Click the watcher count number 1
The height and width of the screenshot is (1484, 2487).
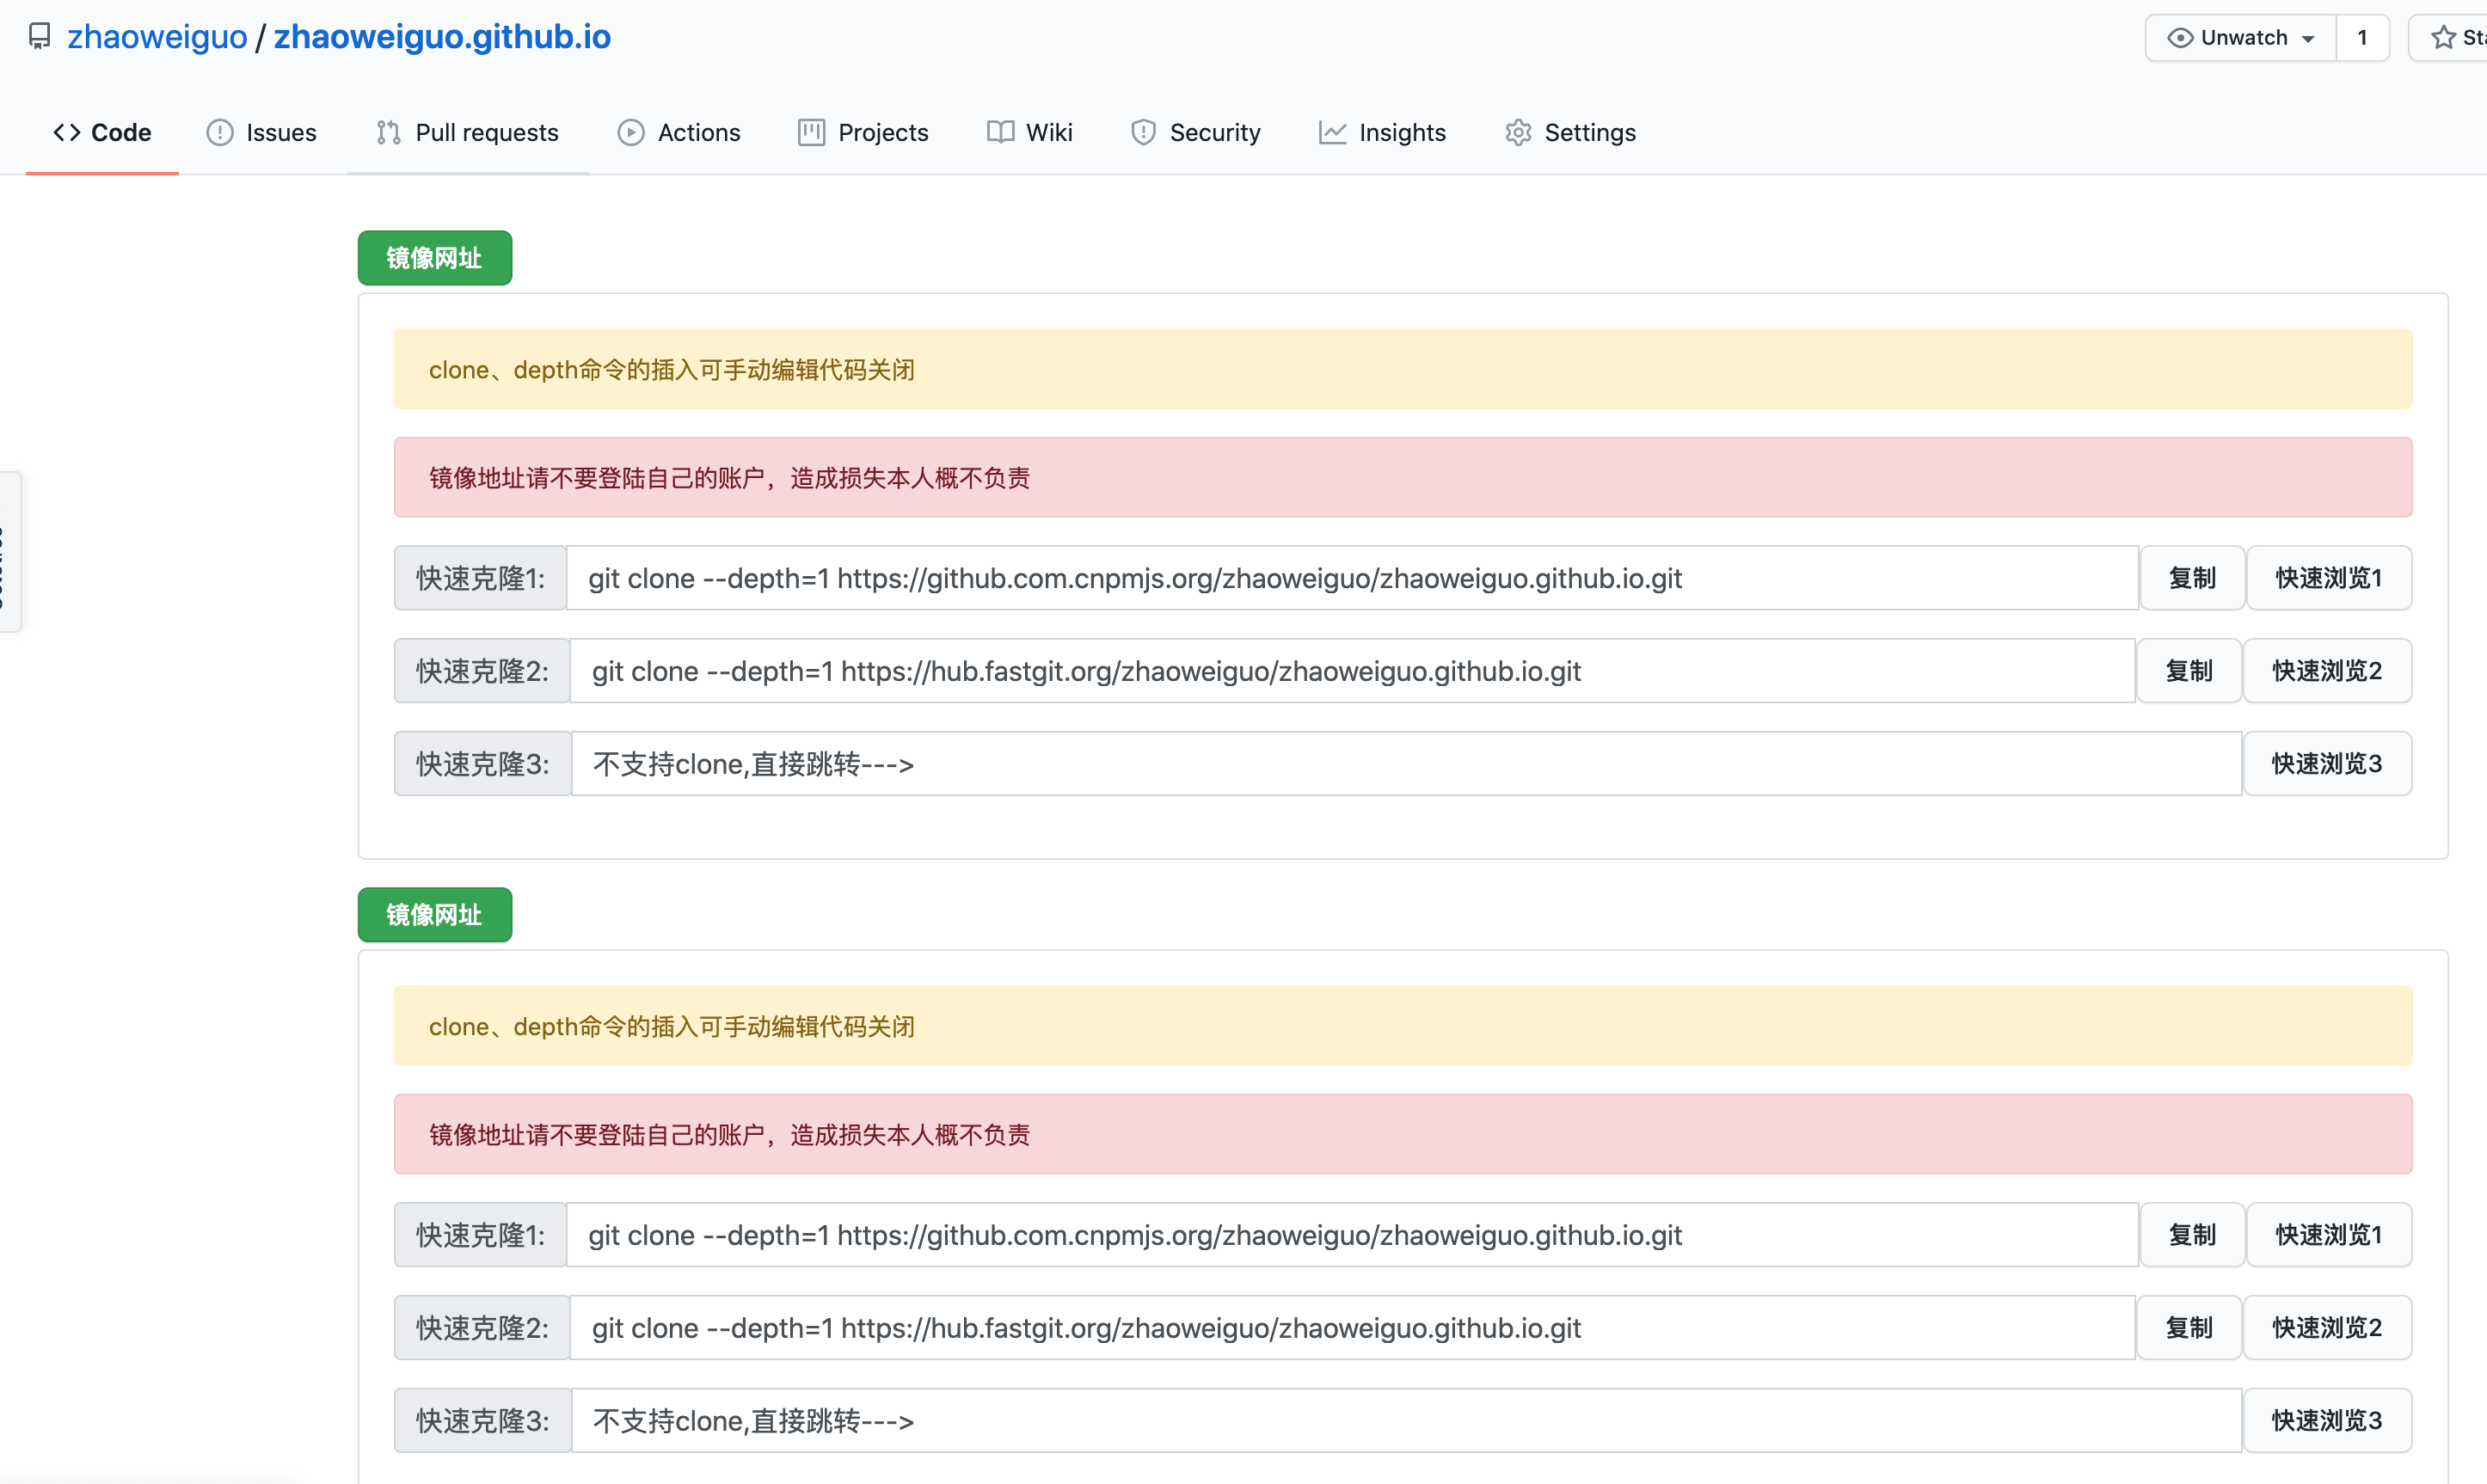click(x=2362, y=38)
